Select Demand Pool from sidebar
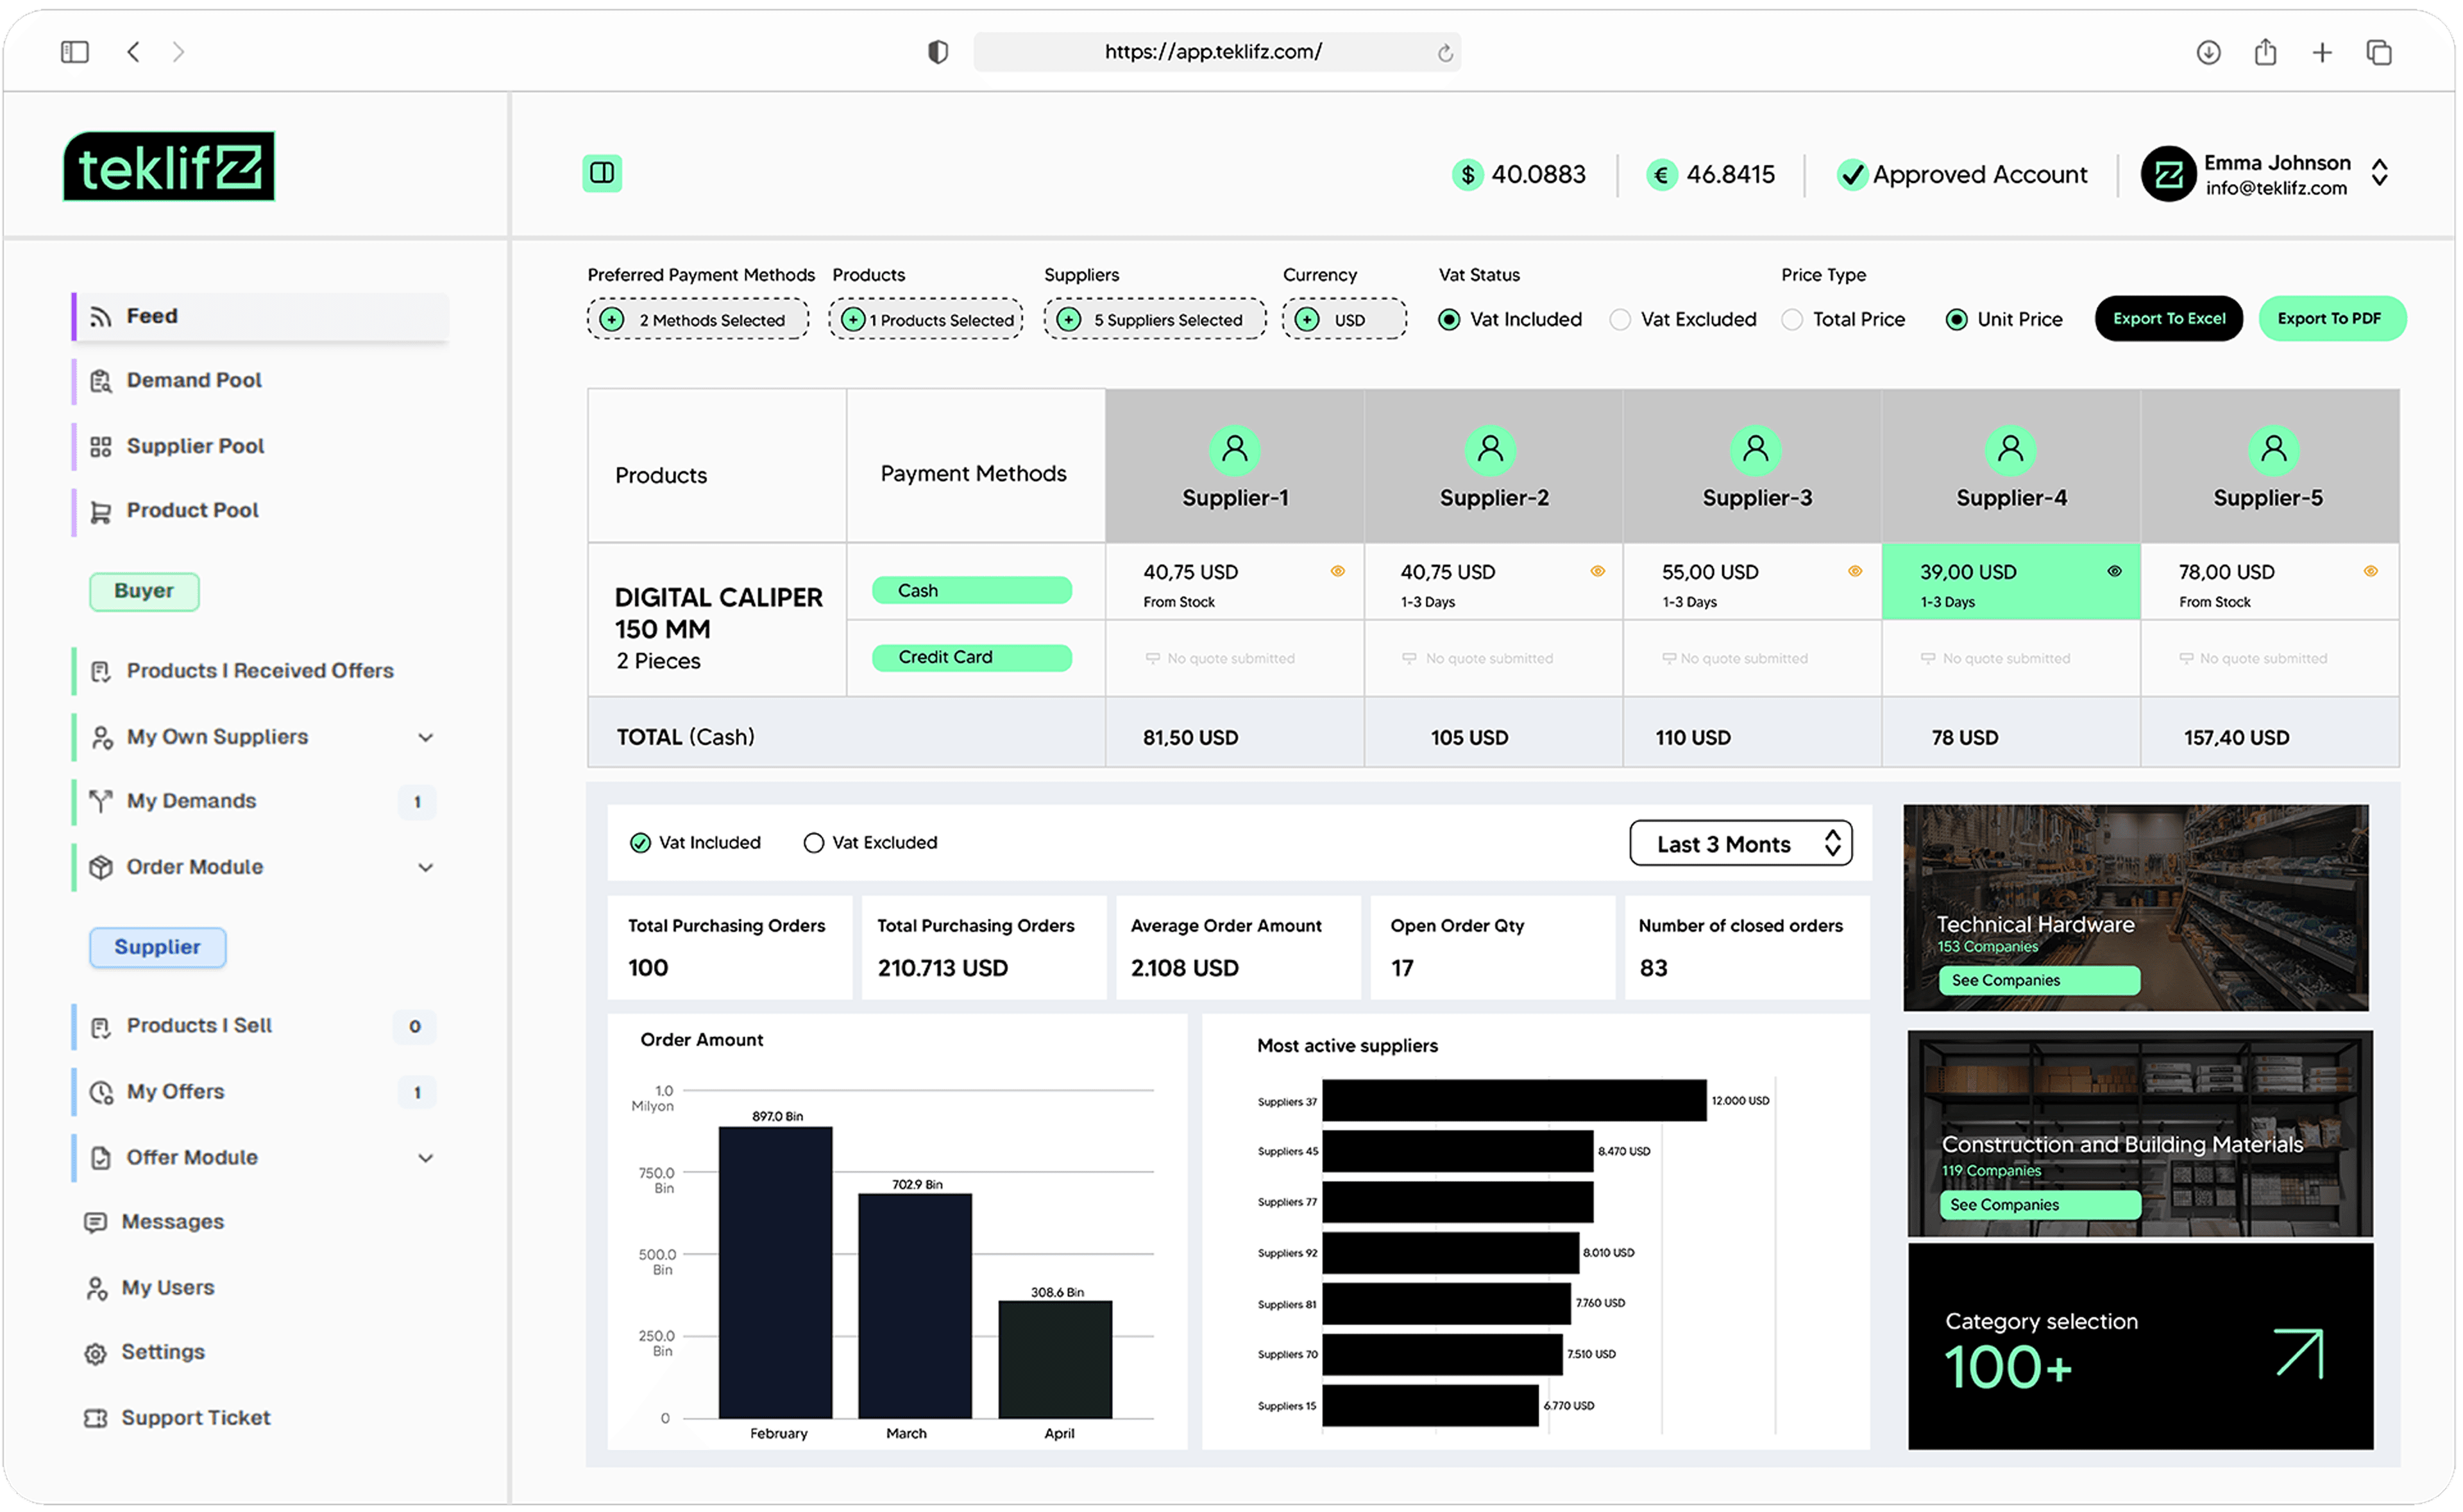The height and width of the screenshot is (1512, 2463). [x=193, y=380]
